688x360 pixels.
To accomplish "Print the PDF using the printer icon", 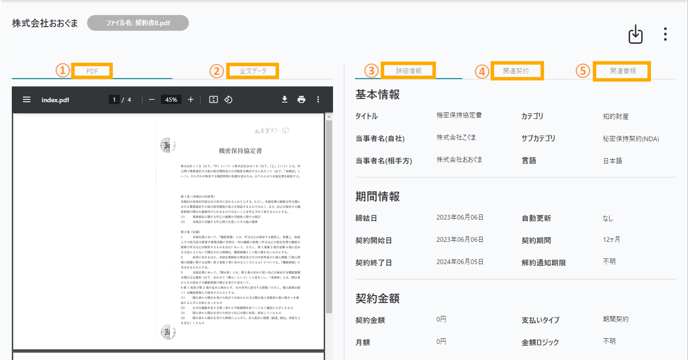I will click(301, 100).
